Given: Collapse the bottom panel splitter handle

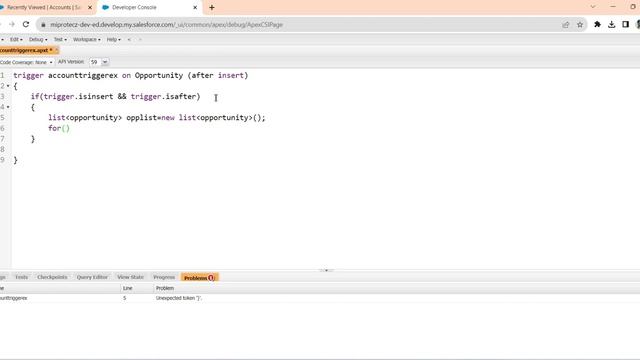Looking at the screenshot, I should pos(326,270).
